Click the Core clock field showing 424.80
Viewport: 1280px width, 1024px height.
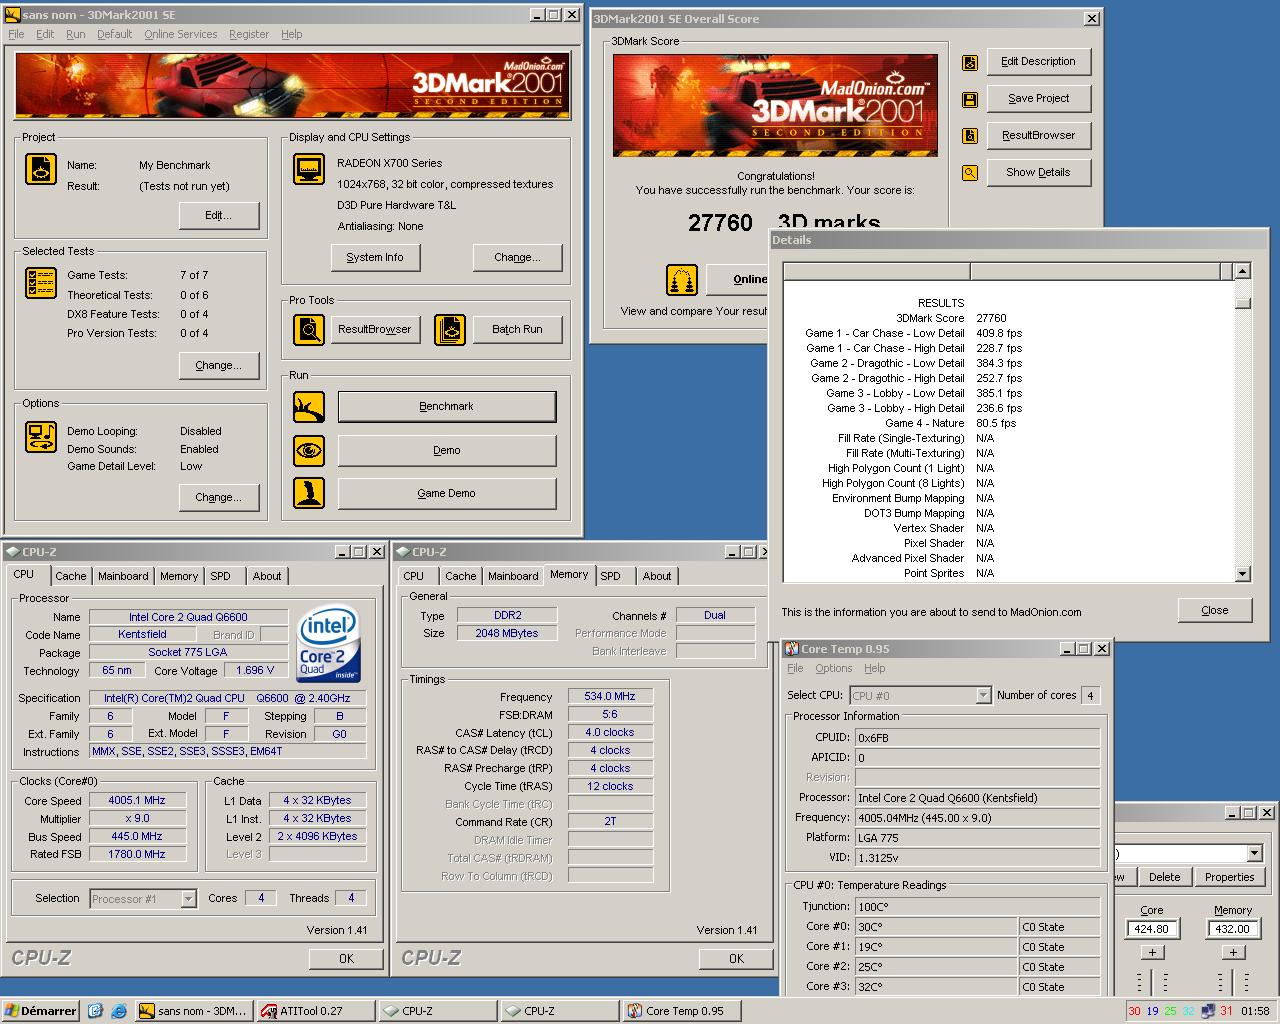click(x=1152, y=929)
